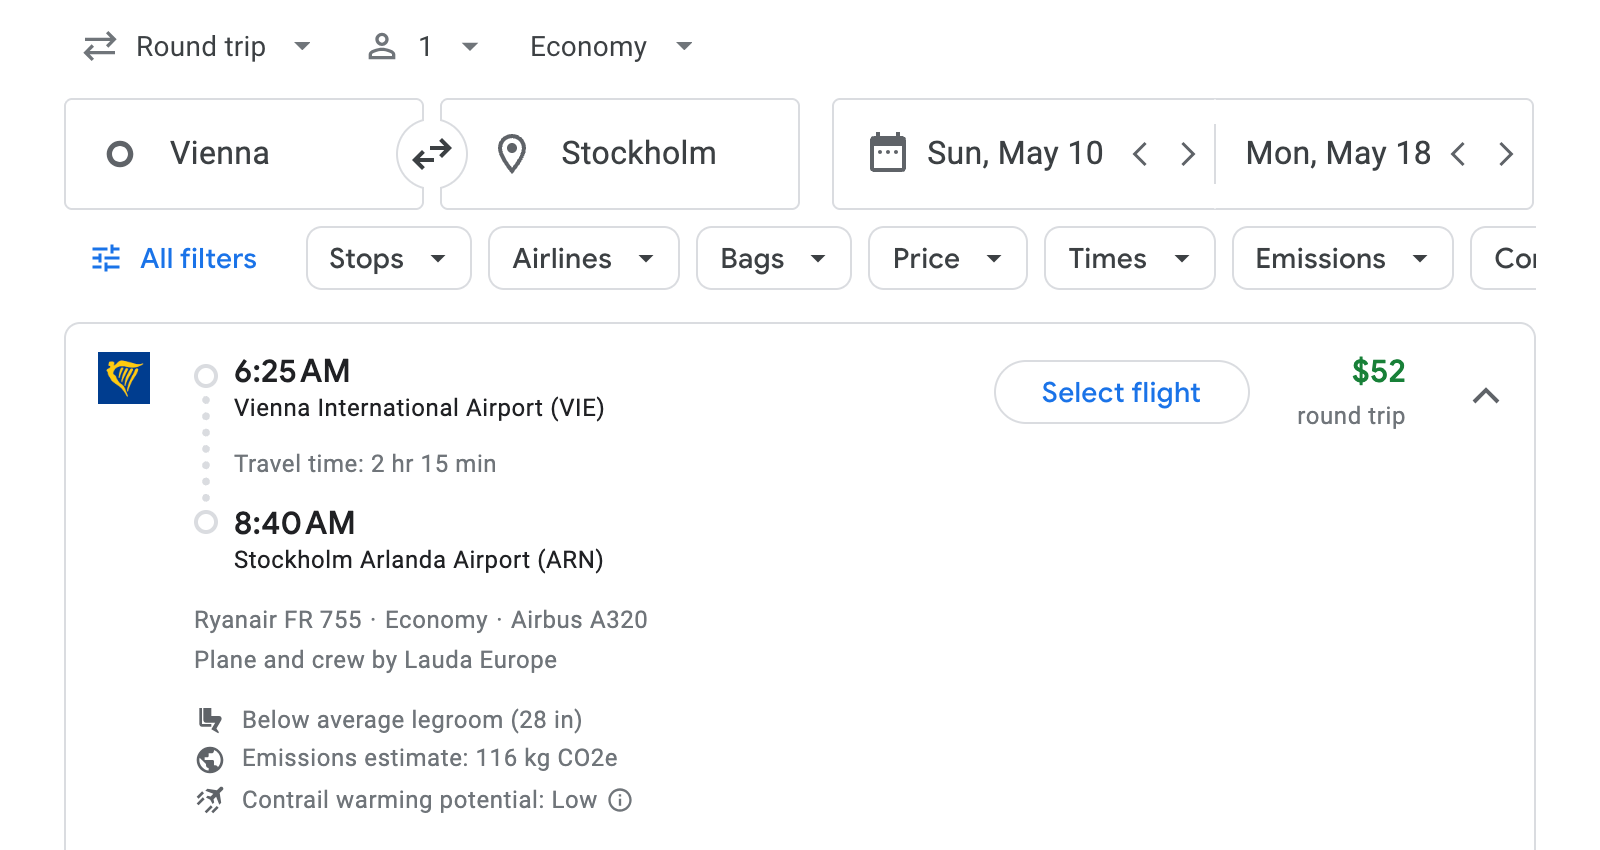Click the Ryanair airline logo
This screenshot has height=850, width=1600.
(124, 379)
